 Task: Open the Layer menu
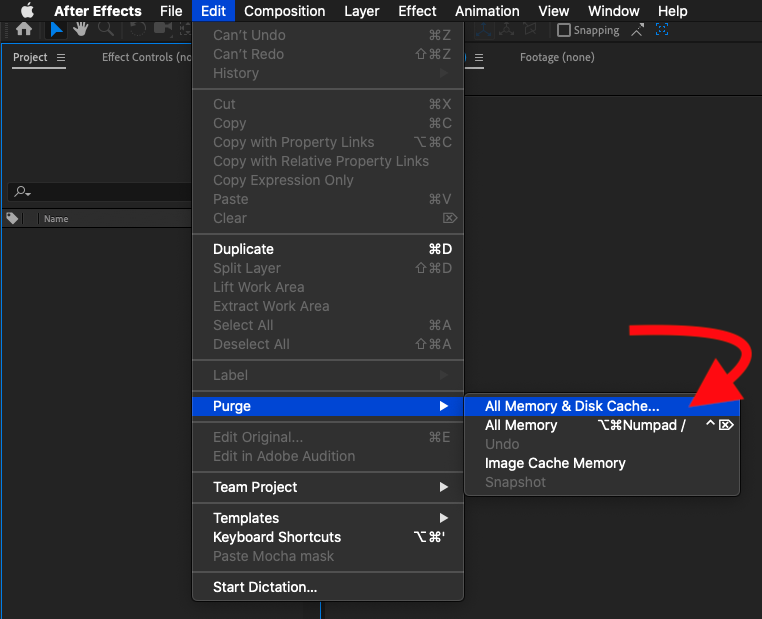point(362,11)
